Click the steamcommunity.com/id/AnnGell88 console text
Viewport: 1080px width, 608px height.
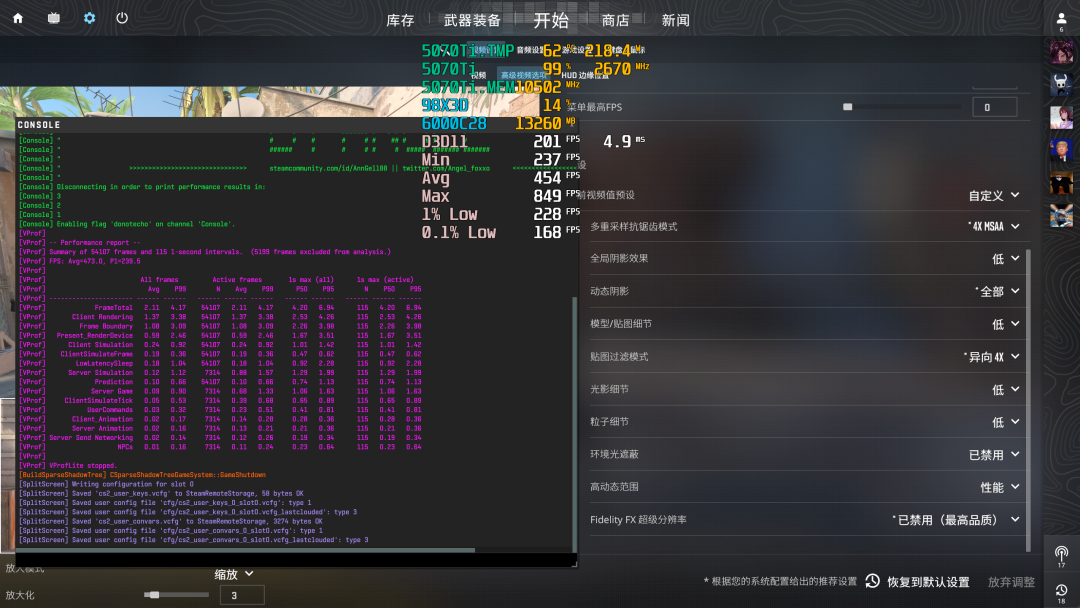(x=329, y=168)
